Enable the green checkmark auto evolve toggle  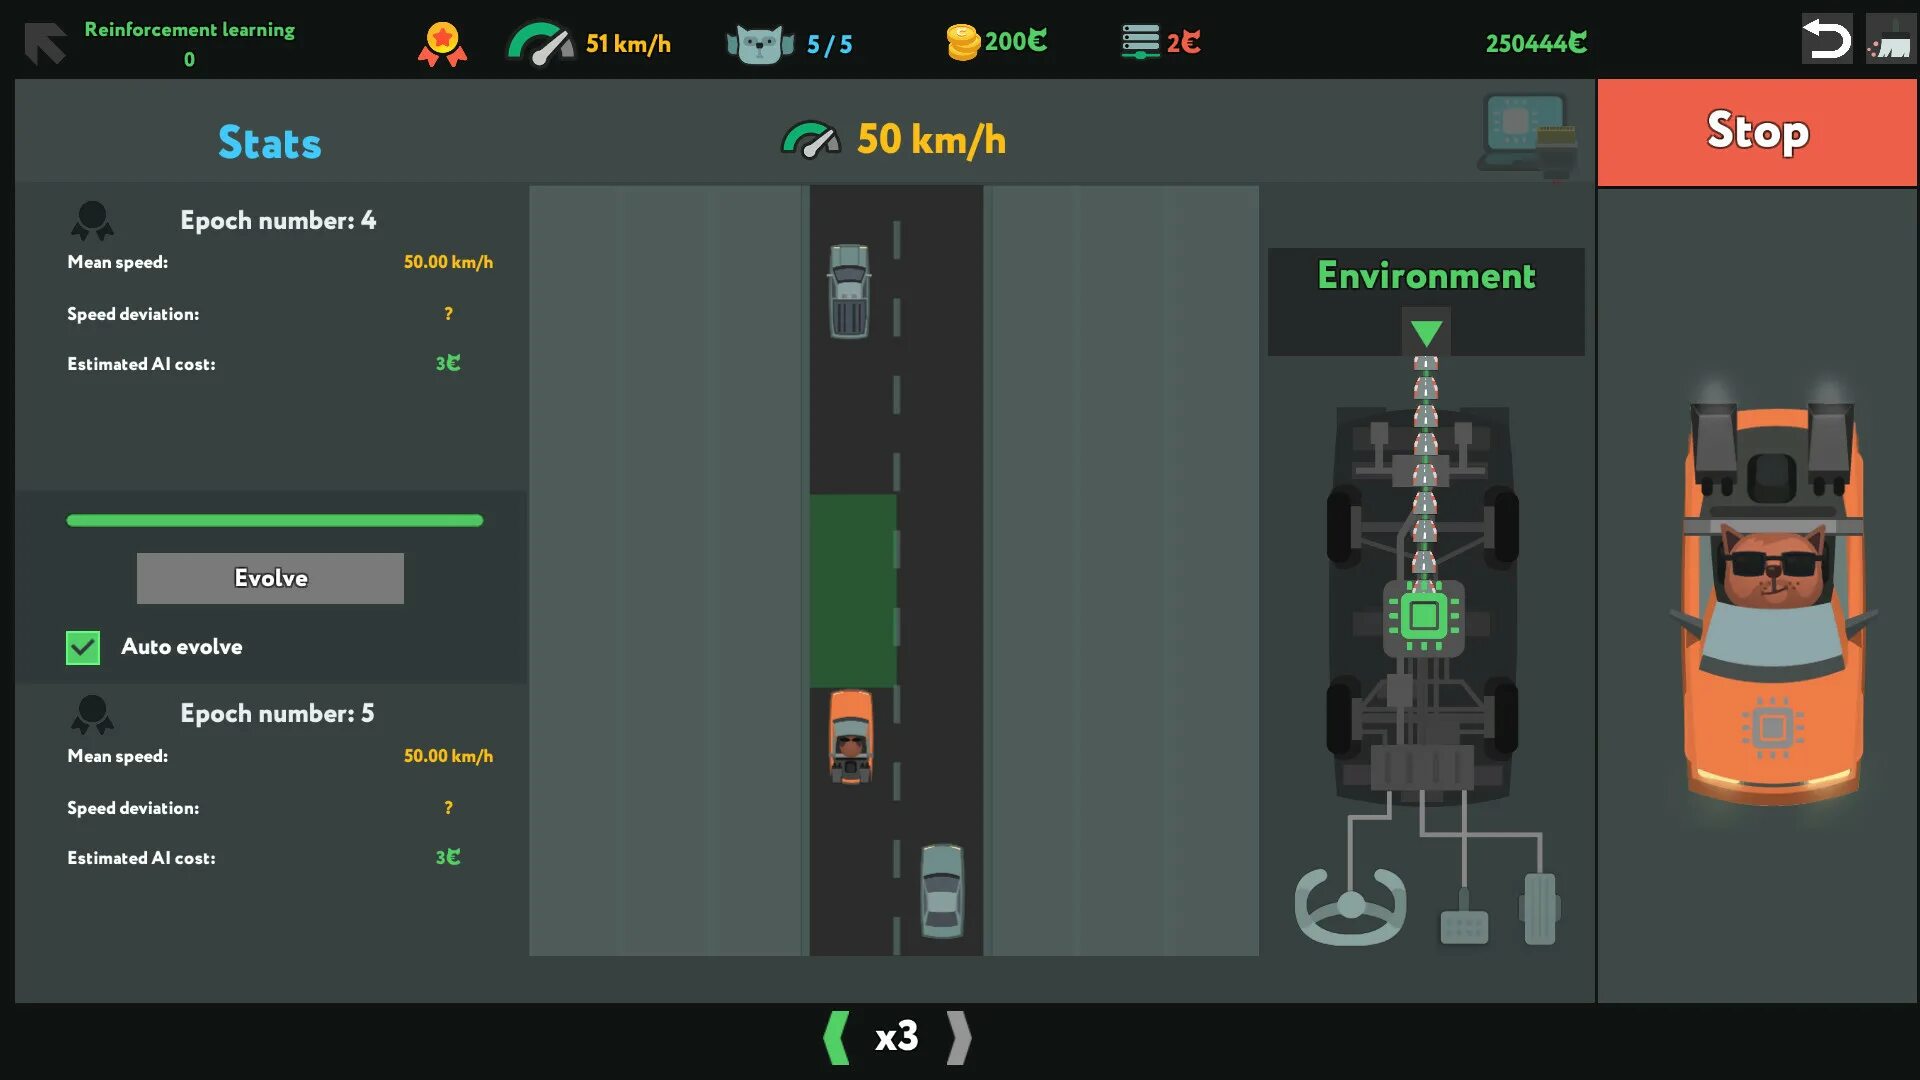click(83, 647)
